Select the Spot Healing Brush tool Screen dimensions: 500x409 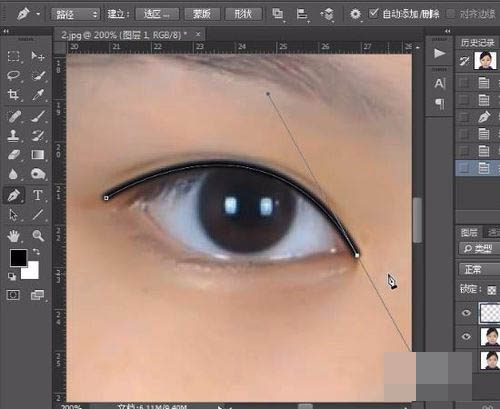[x=13, y=116]
